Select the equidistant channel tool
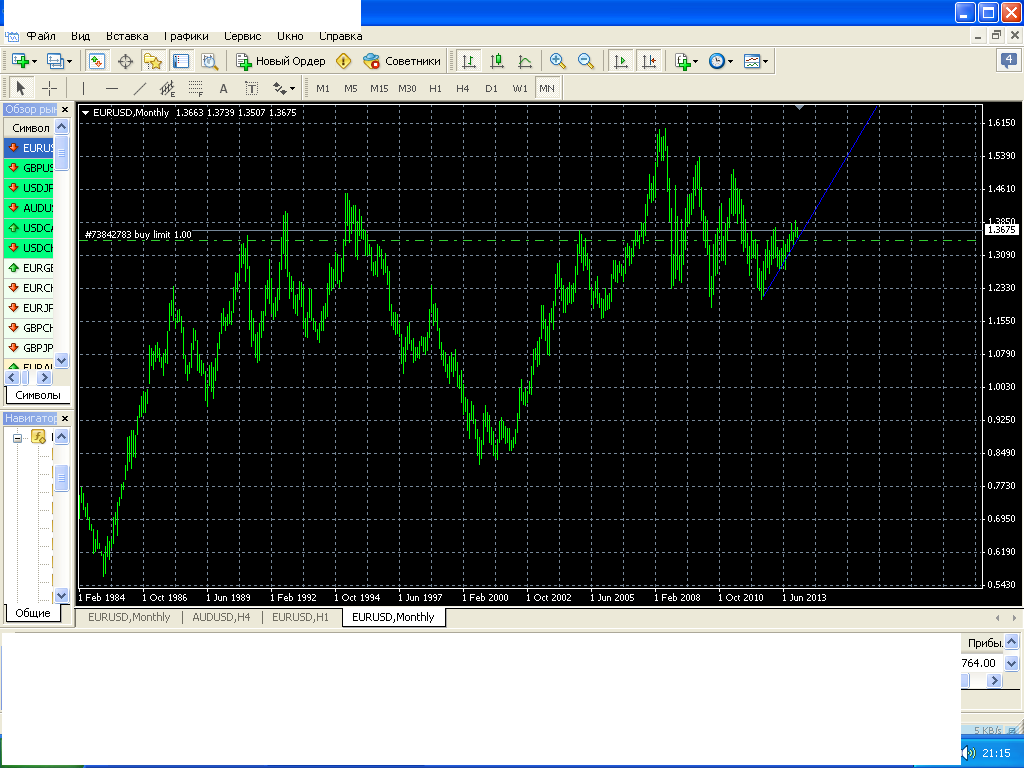This screenshot has height=768, width=1024. (167, 88)
